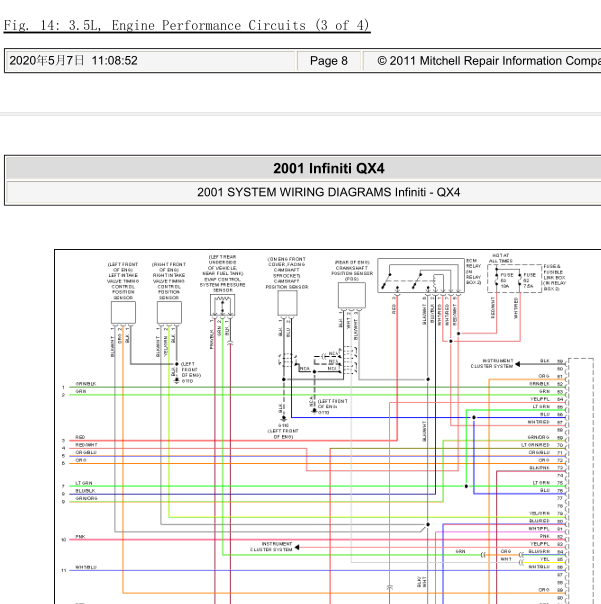
Task: Click the BLK label at pin 59
Action: (x=545, y=361)
